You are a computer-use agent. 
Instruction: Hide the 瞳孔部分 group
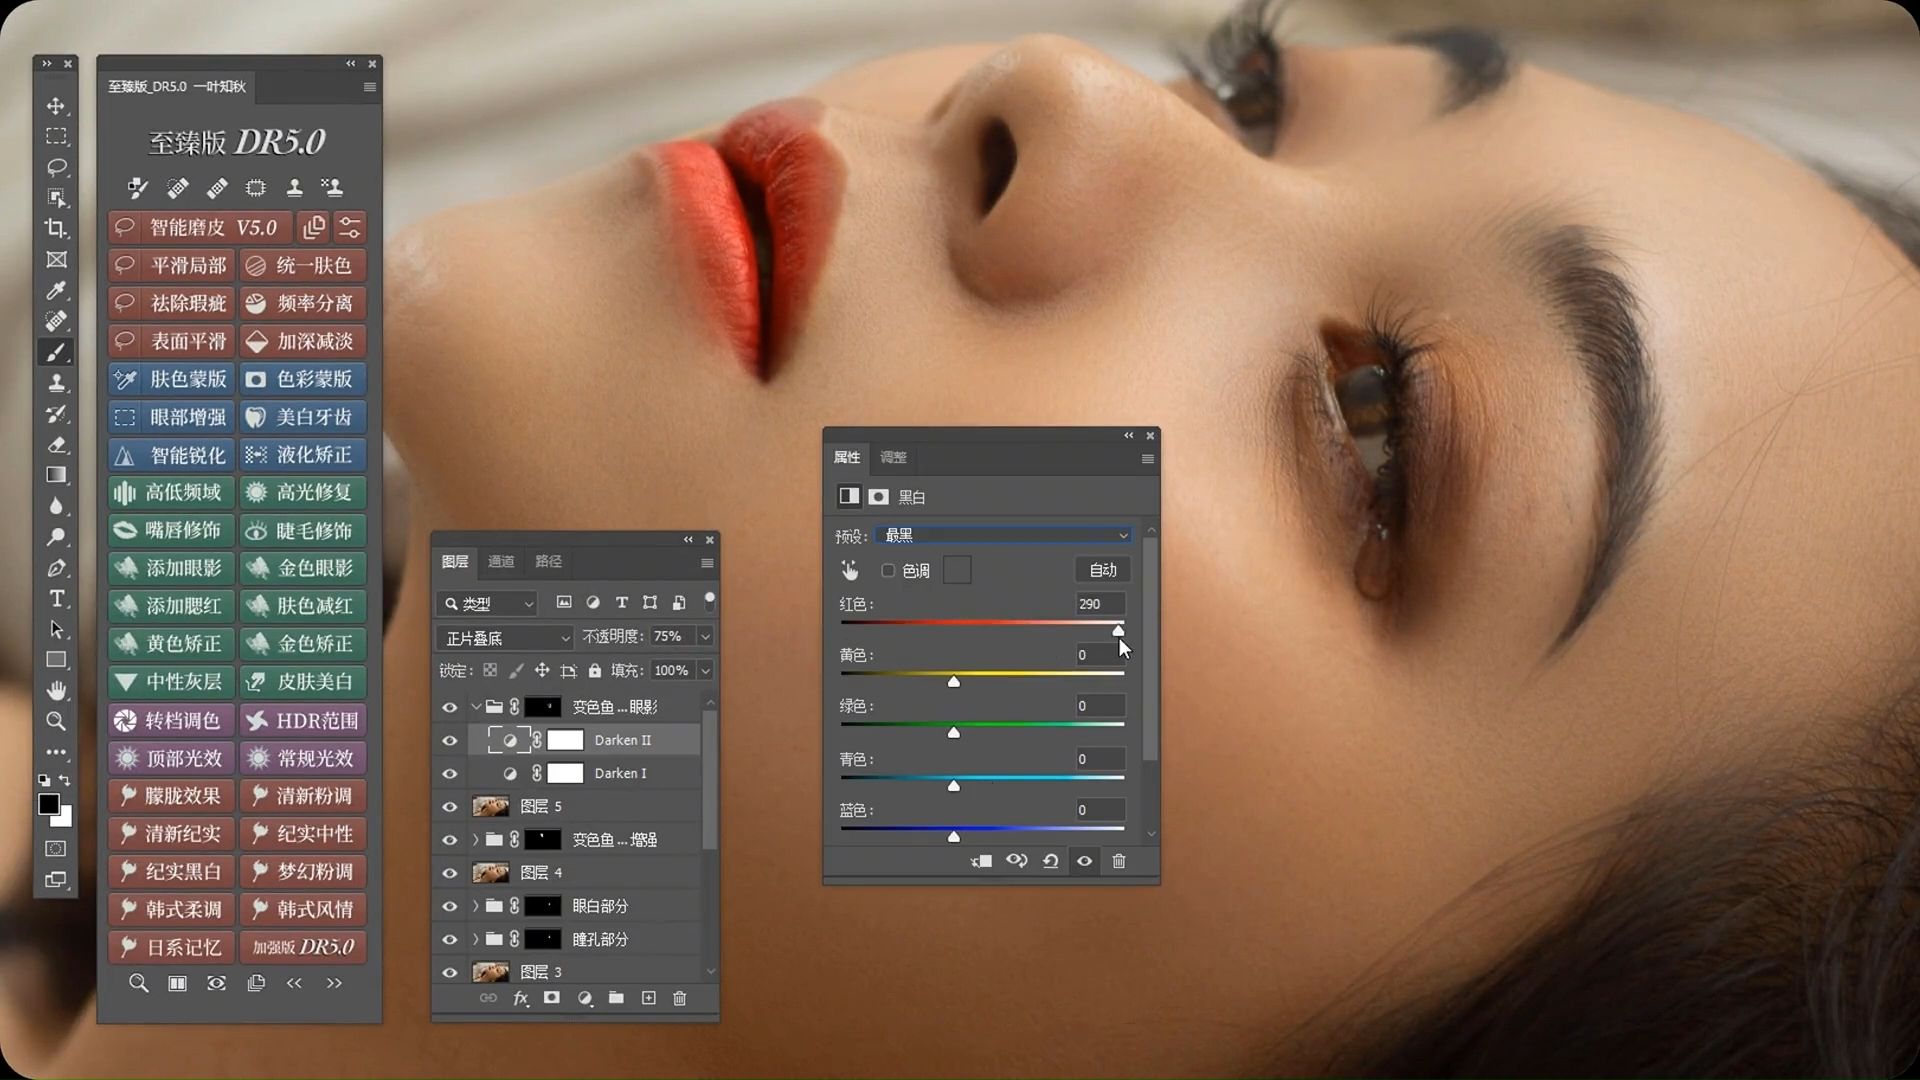click(450, 940)
